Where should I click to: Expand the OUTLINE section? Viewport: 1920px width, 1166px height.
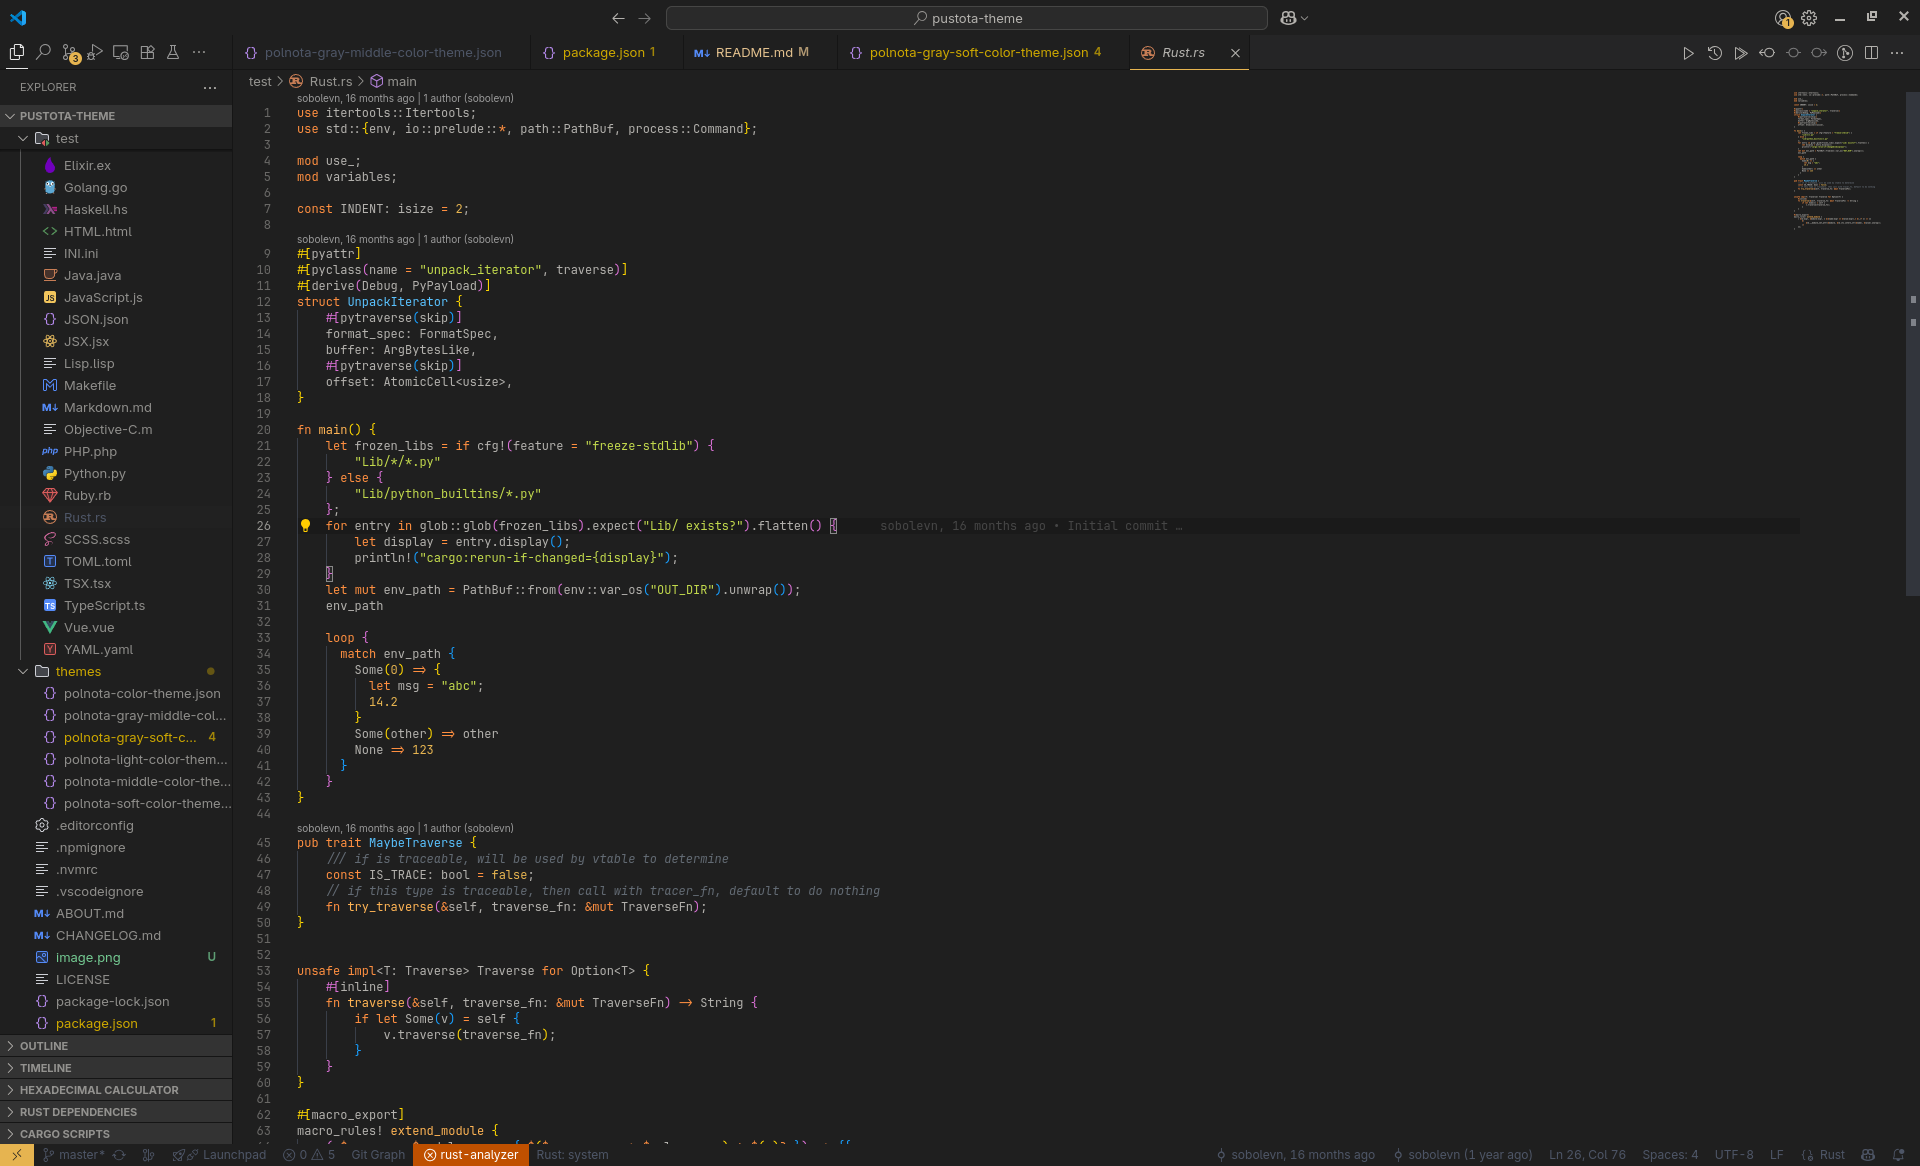pyautogui.click(x=44, y=1046)
